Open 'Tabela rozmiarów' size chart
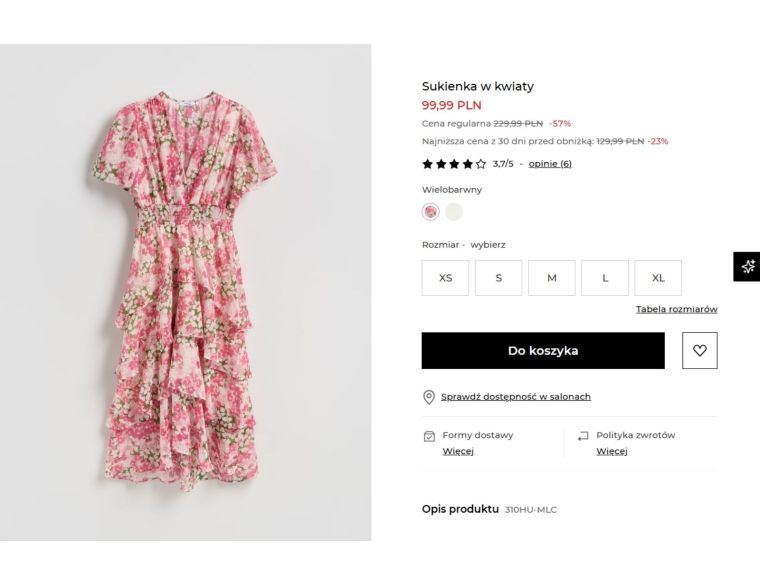This screenshot has width=760, height=570. coord(676,309)
